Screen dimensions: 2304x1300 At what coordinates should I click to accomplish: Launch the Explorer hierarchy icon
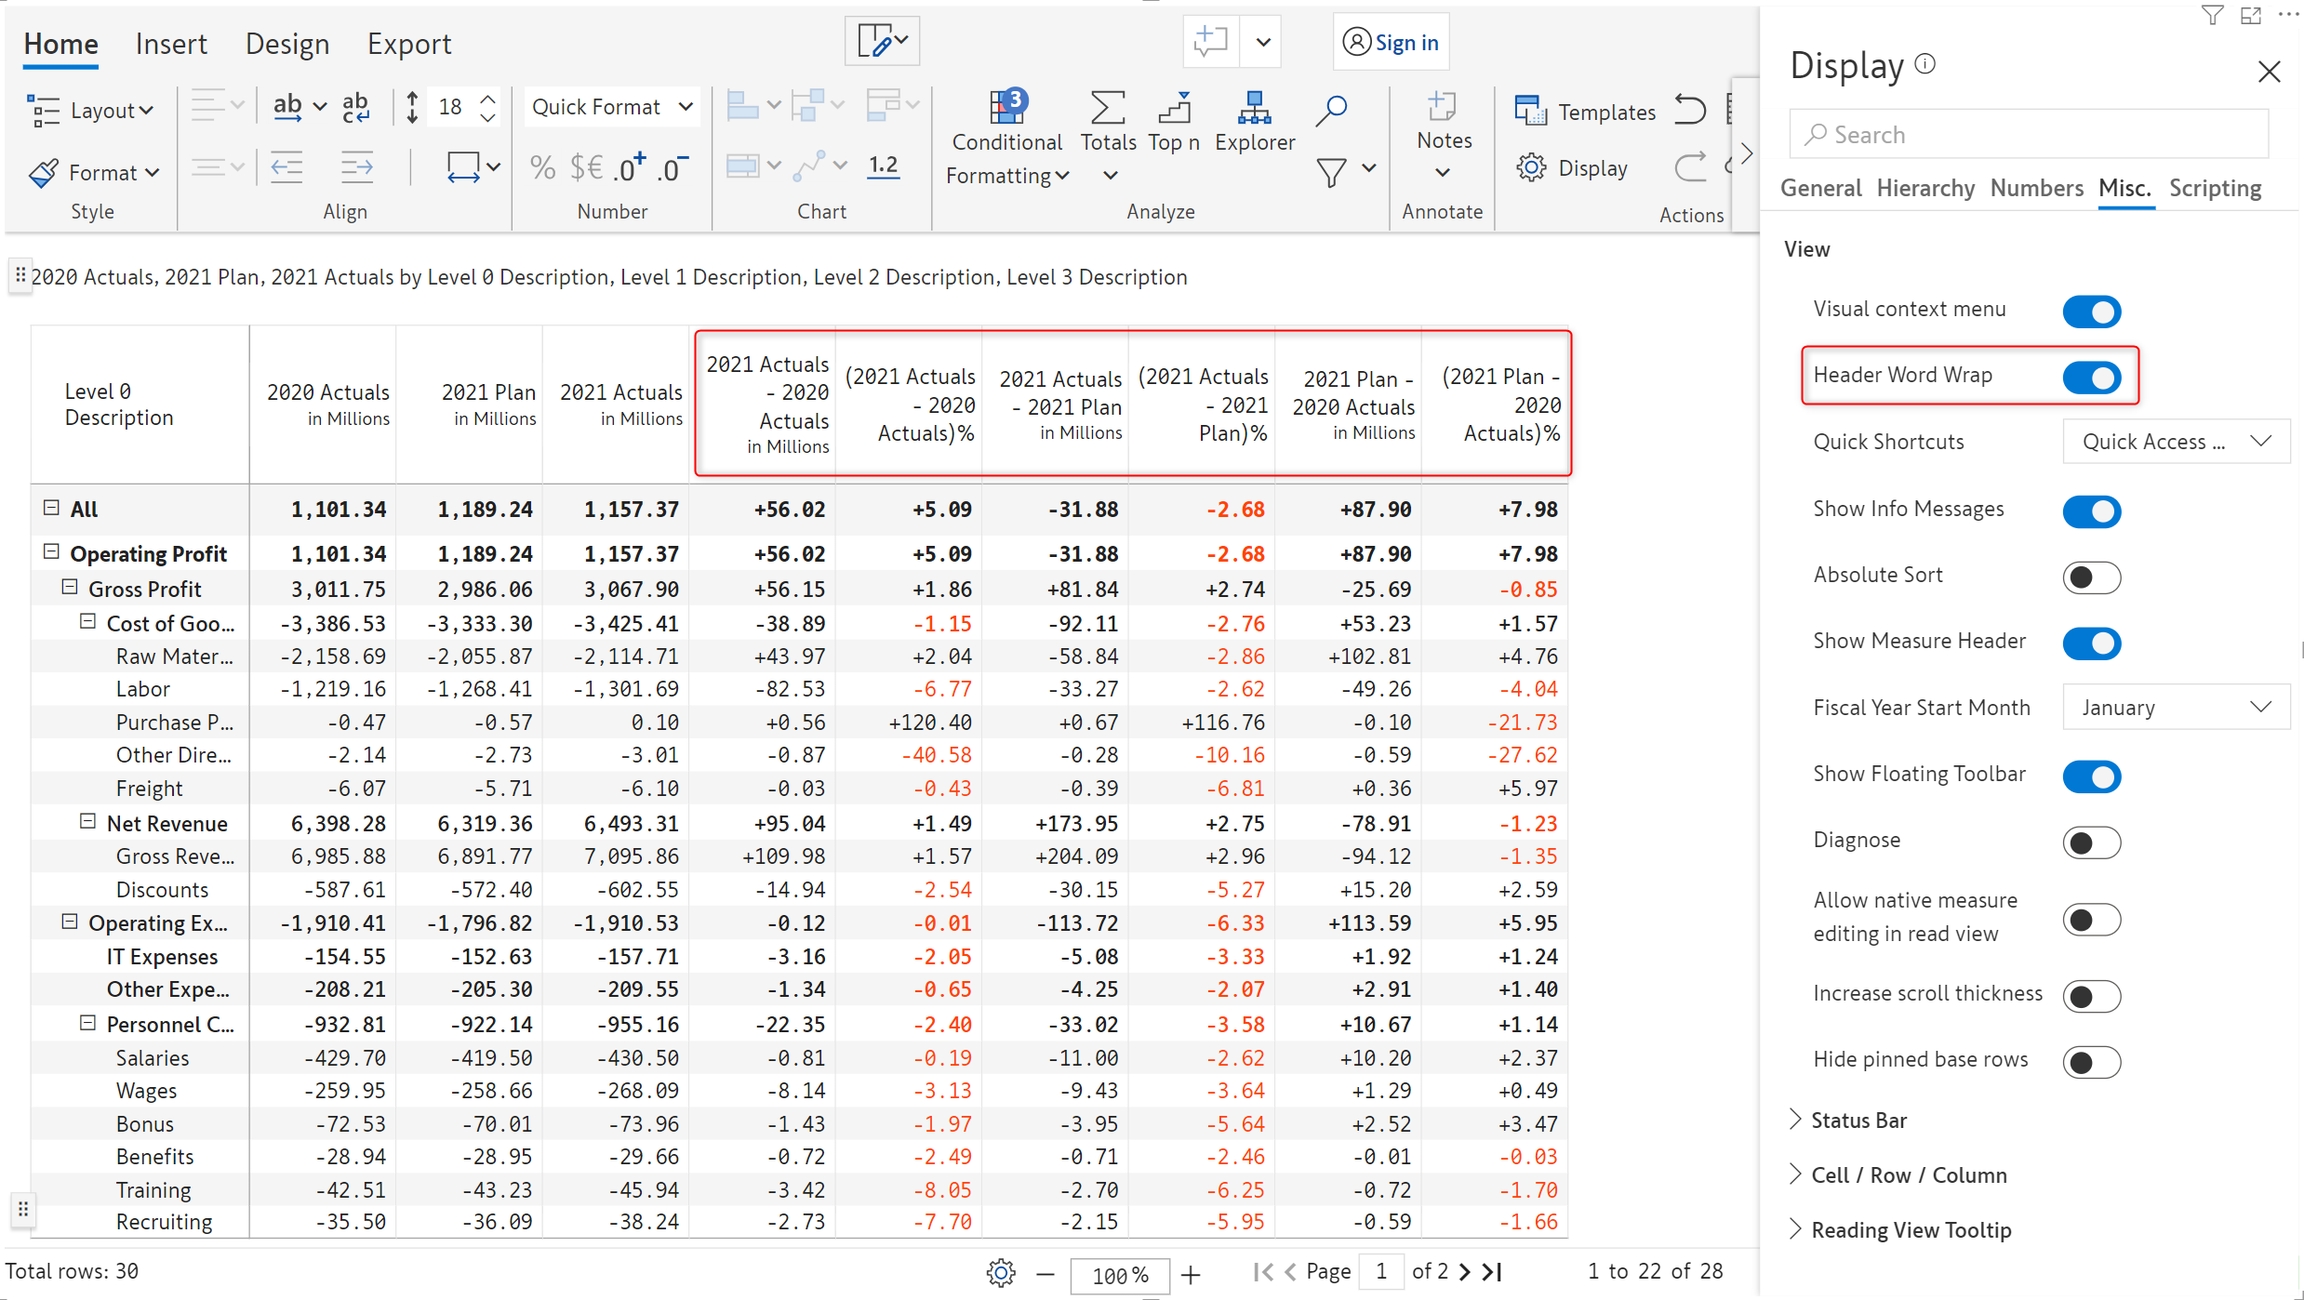[1254, 107]
